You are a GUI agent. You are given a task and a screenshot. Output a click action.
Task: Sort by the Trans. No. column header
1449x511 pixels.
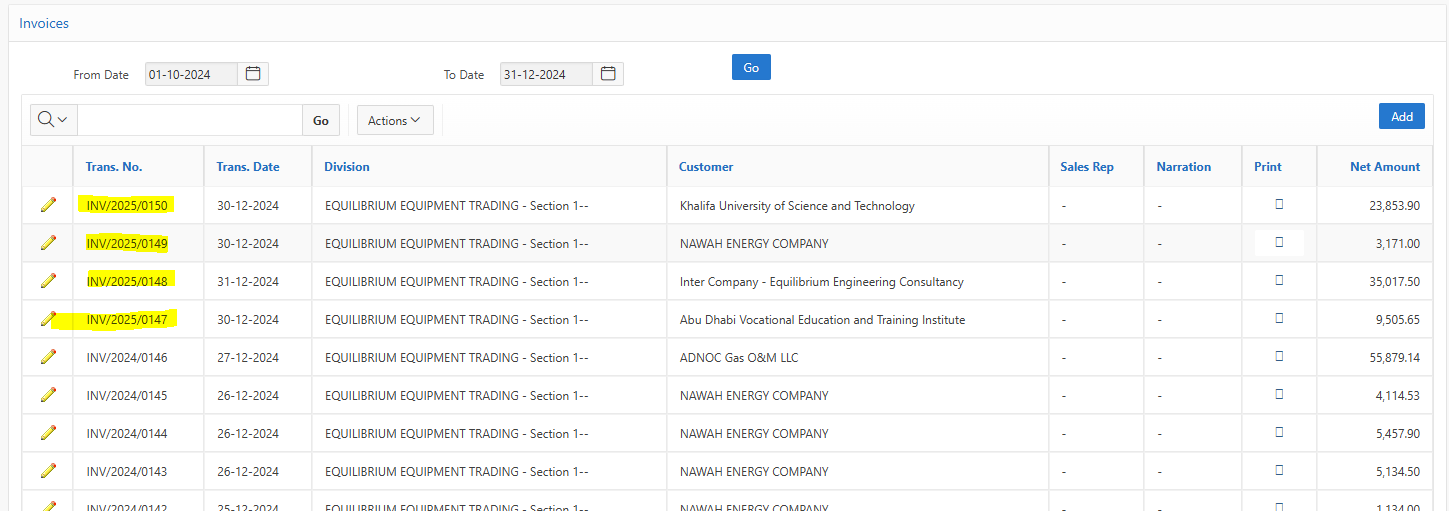(114, 167)
